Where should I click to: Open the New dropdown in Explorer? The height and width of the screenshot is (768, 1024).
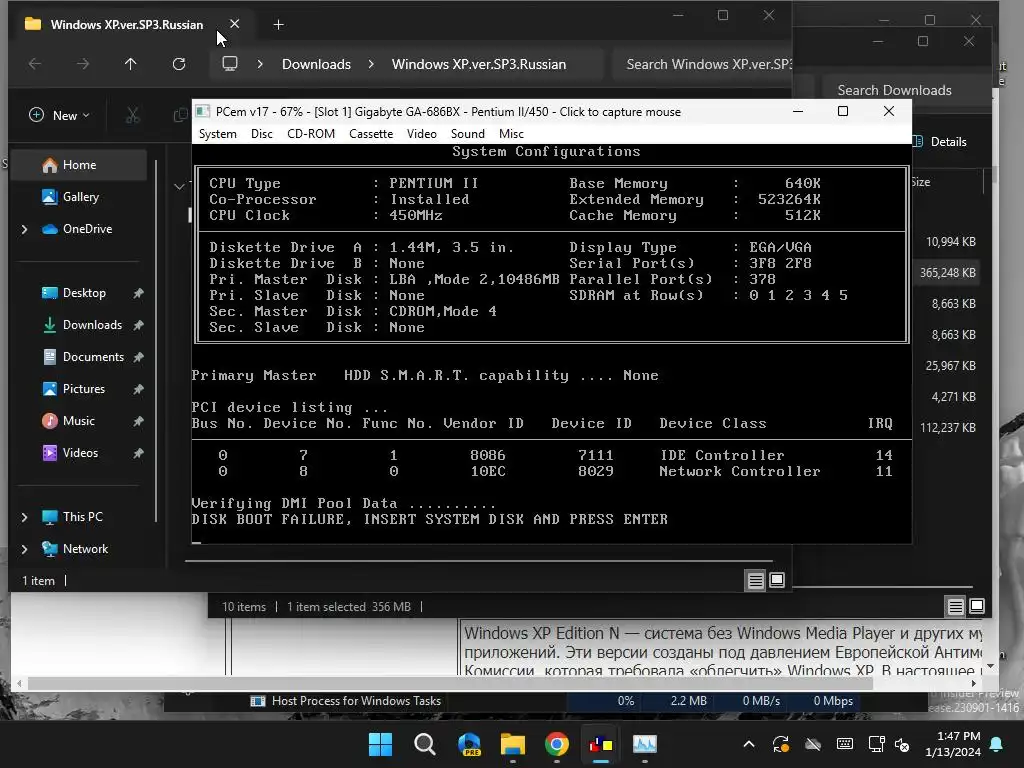point(59,116)
